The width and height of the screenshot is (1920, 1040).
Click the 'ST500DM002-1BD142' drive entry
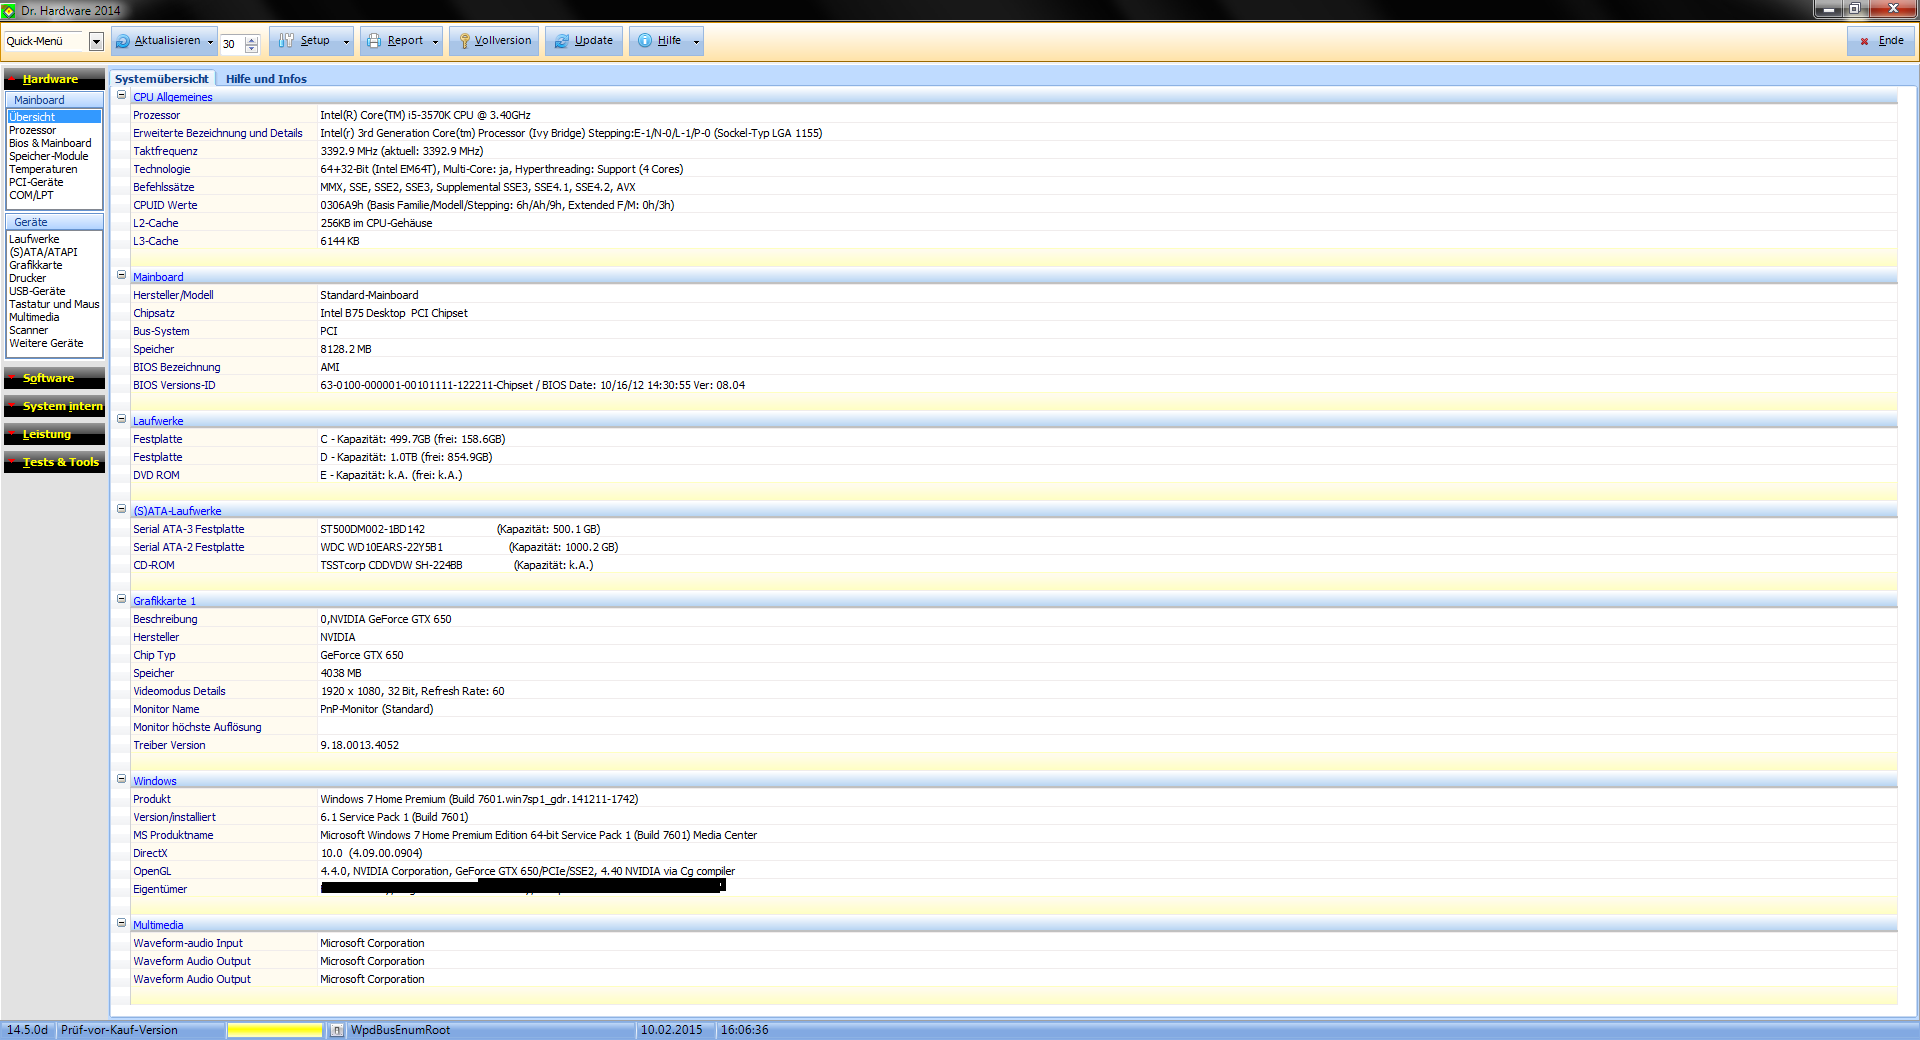click(372, 529)
